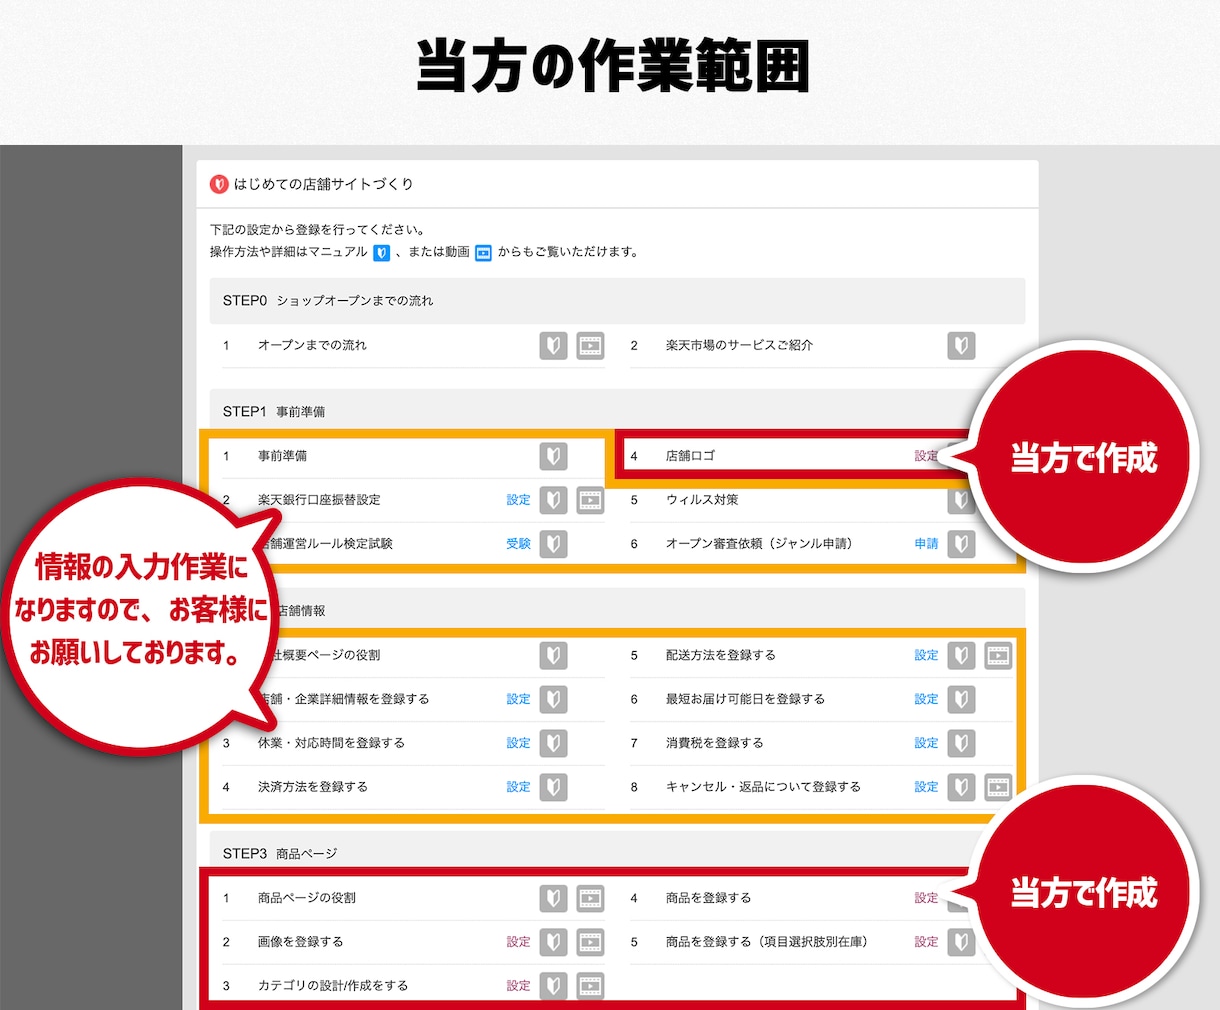
Task: Open manual icon for 消費税を登録する
Action: pos(961,744)
